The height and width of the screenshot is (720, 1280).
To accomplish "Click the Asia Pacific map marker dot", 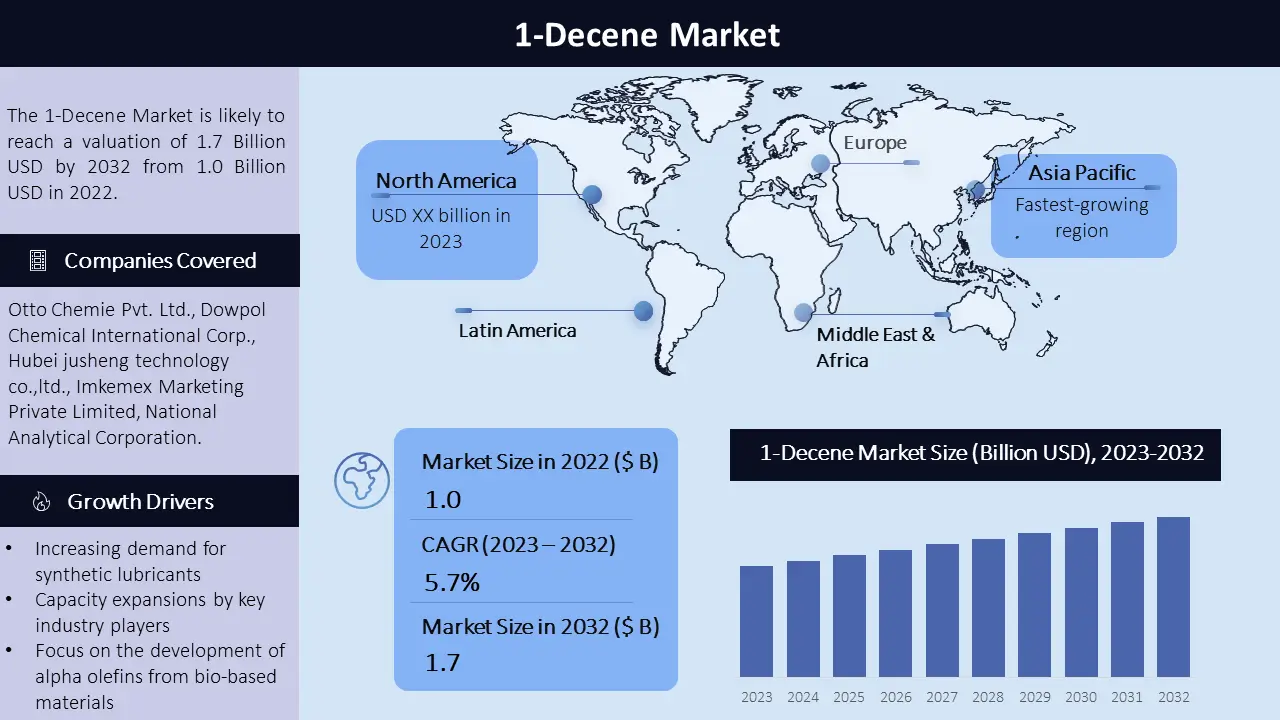I will point(977,189).
